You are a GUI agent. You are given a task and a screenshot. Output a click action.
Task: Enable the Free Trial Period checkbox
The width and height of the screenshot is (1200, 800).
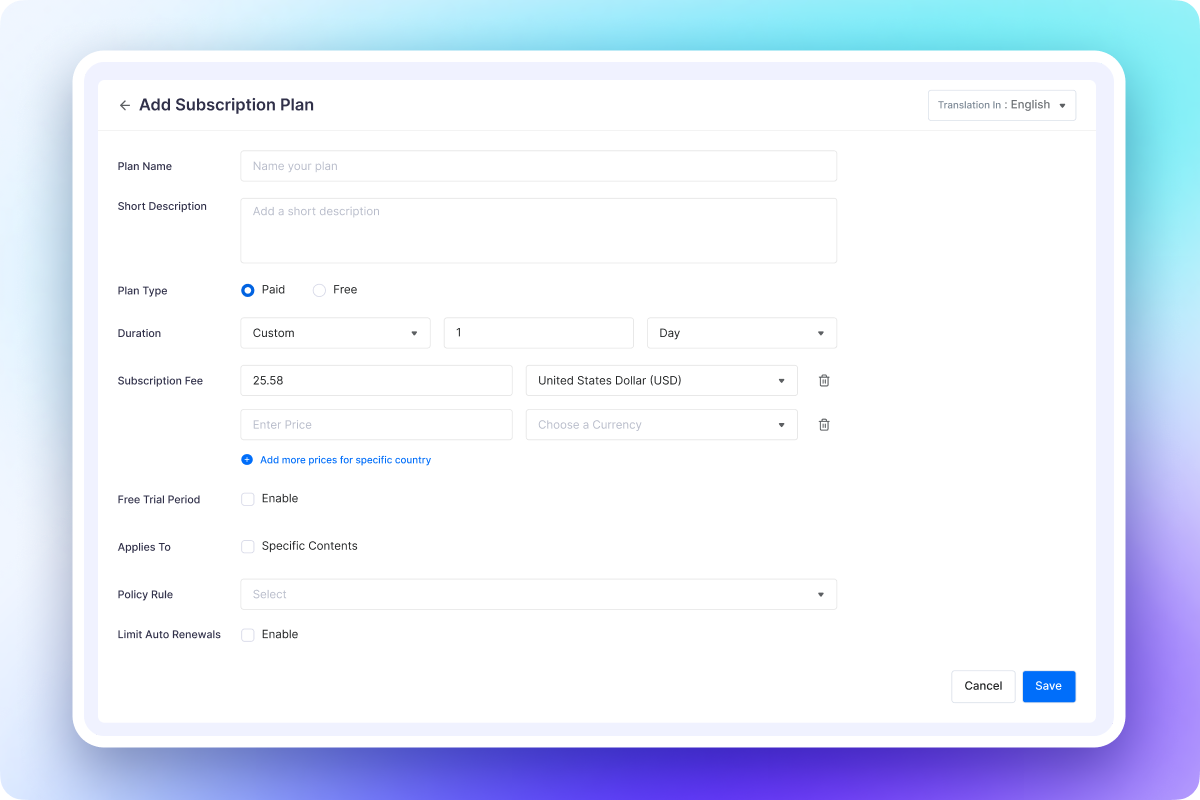tap(248, 499)
